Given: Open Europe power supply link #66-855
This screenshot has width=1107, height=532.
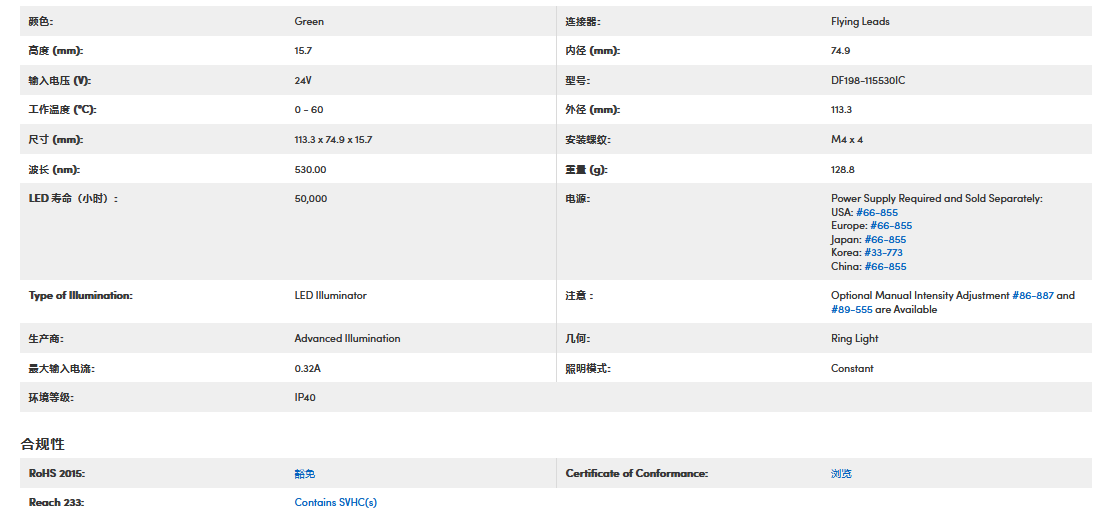Looking at the screenshot, I should click(x=890, y=226).
